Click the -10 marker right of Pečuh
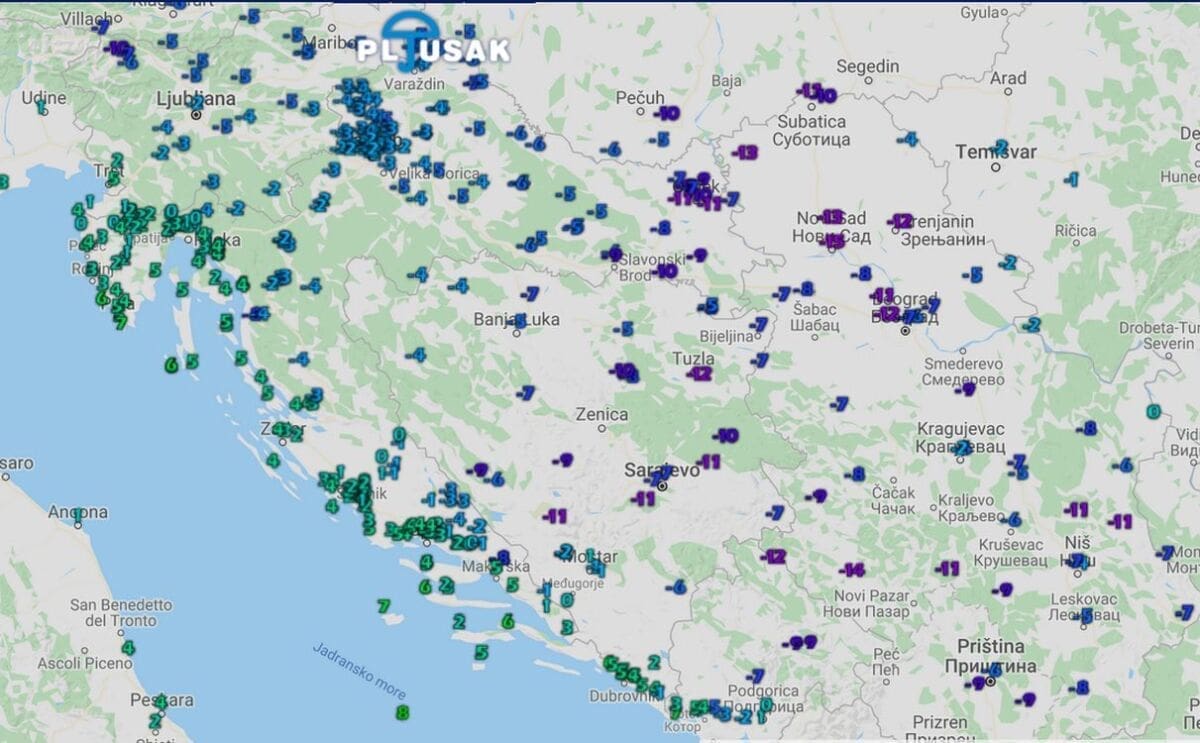The width and height of the screenshot is (1200, 743). click(667, 113)
